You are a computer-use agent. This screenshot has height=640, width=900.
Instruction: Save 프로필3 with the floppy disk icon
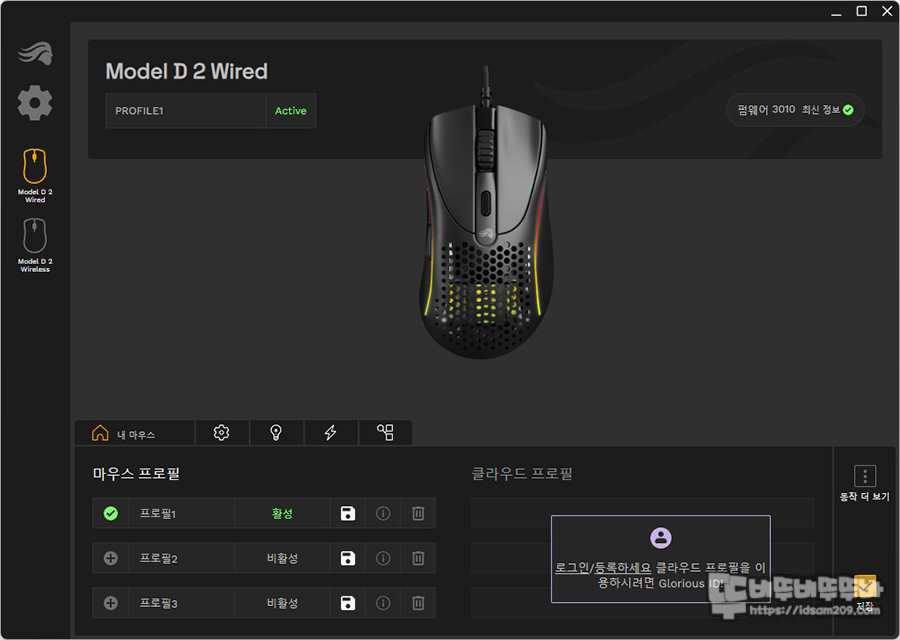point(348,603)
